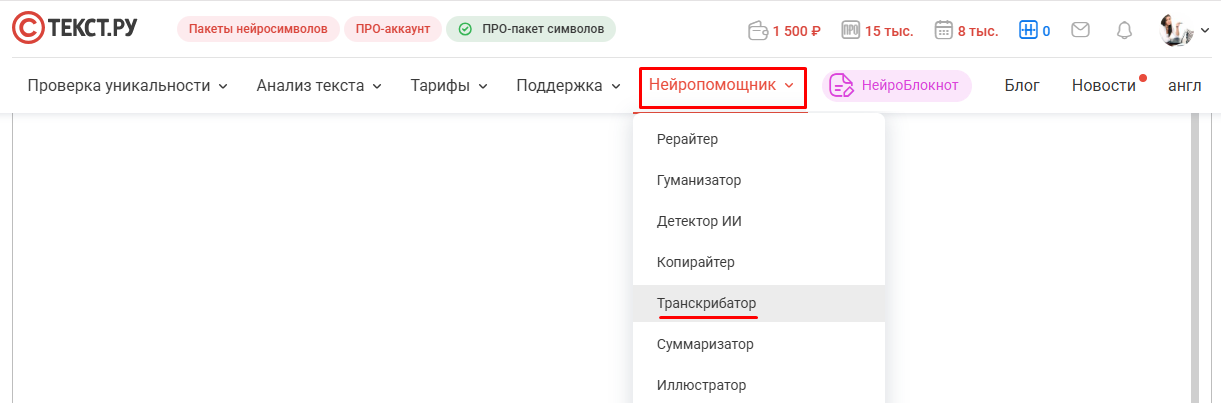Click the calendar symbols icon
1221x403 pixels.
coord(943,30)
